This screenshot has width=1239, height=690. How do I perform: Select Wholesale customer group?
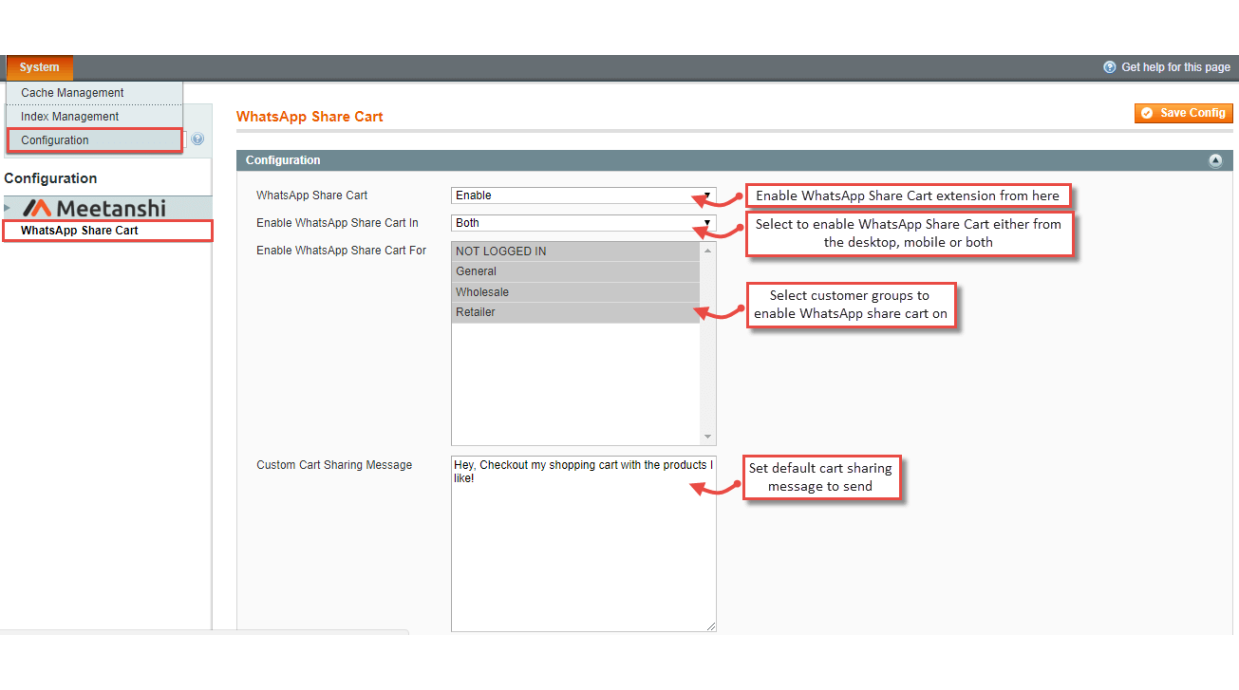(575, 292)
